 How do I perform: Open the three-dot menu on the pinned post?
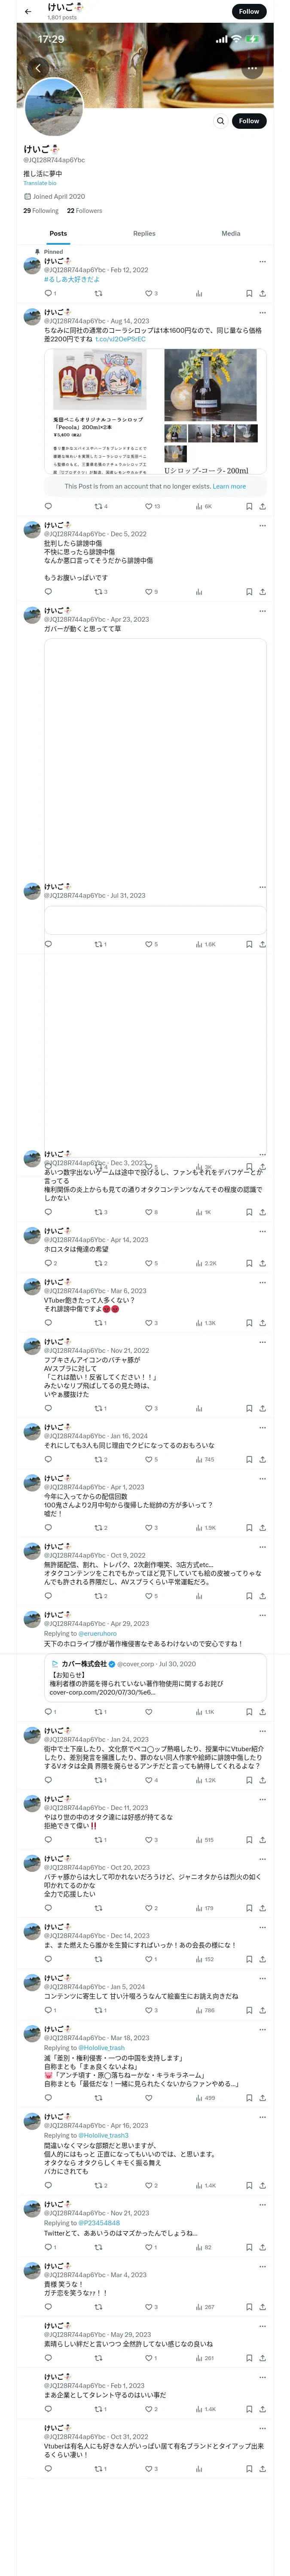click(263, 262)
